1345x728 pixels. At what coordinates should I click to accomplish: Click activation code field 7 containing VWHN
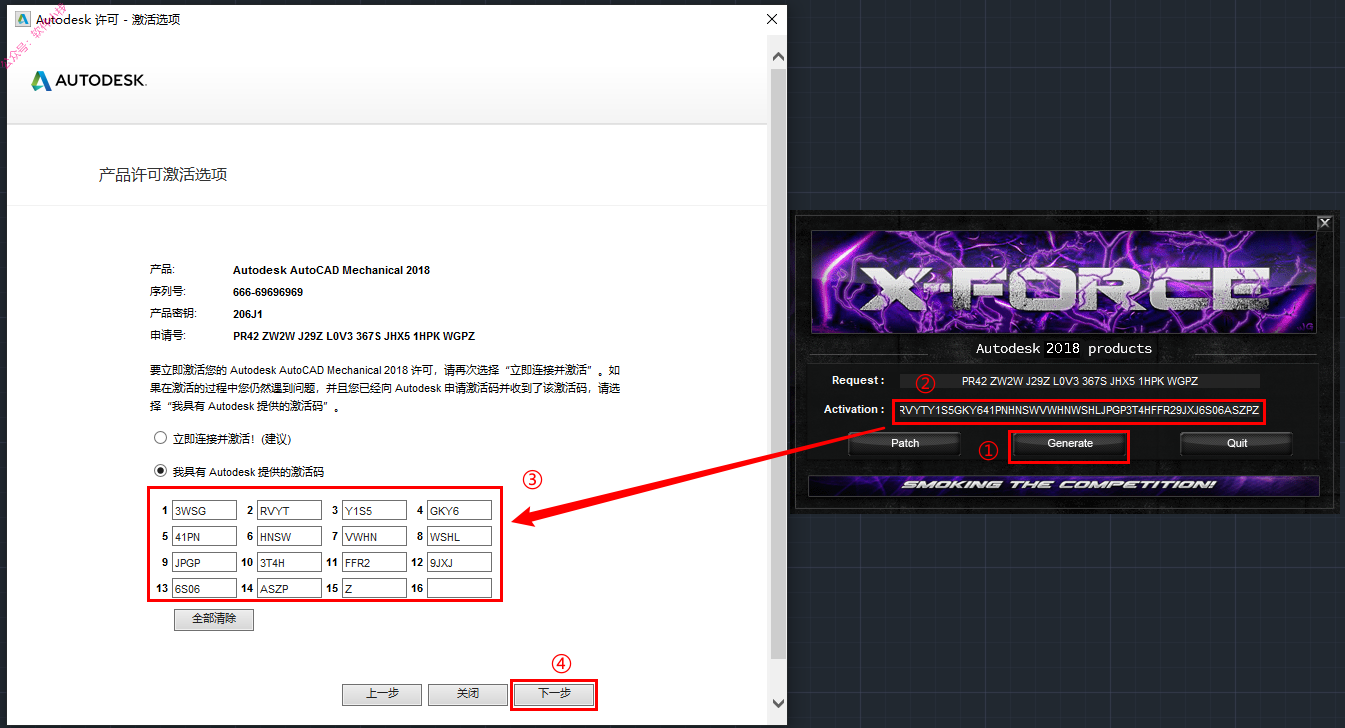[374, 536]
